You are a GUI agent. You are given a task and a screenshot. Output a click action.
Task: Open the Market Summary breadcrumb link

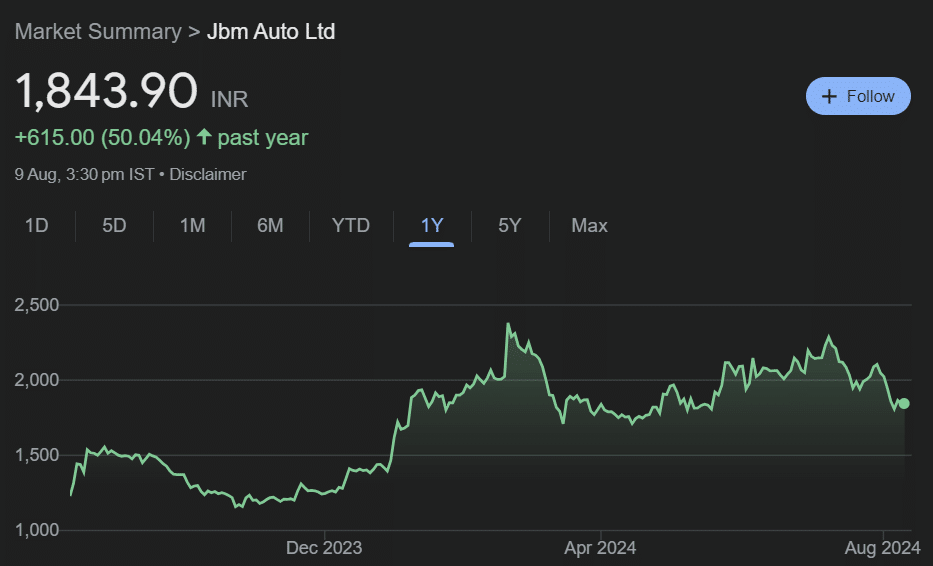[x=98, y=32]
